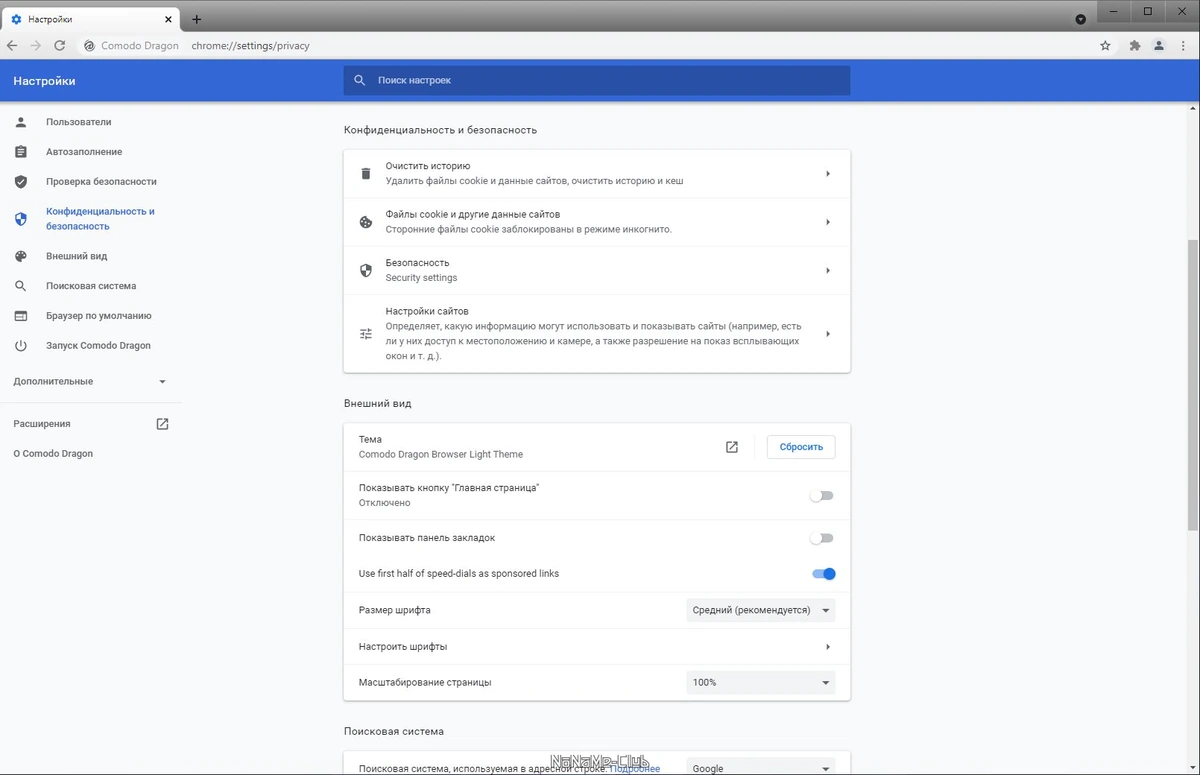This screenshot has height=775, width=1200.
Task: Click the Поисковая система magnifier icon
Action: click(21, 286)
